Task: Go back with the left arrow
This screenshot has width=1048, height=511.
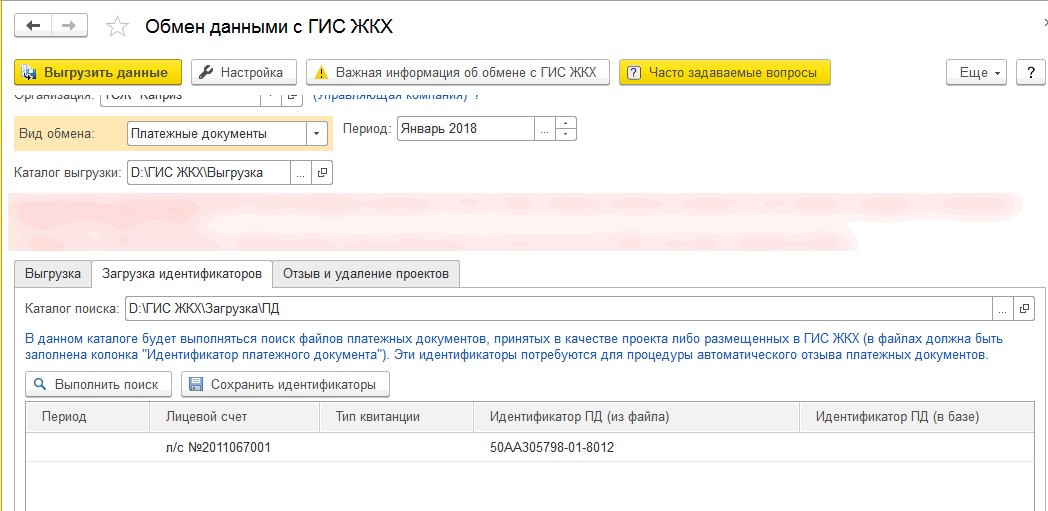Action: (33, 25)
